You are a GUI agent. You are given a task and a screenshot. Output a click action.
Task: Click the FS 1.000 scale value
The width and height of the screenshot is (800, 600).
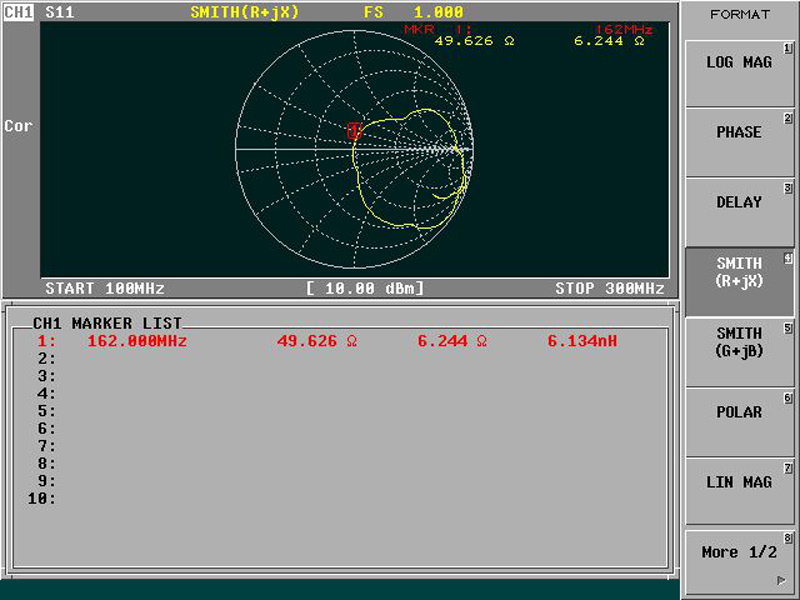[414, 12]
